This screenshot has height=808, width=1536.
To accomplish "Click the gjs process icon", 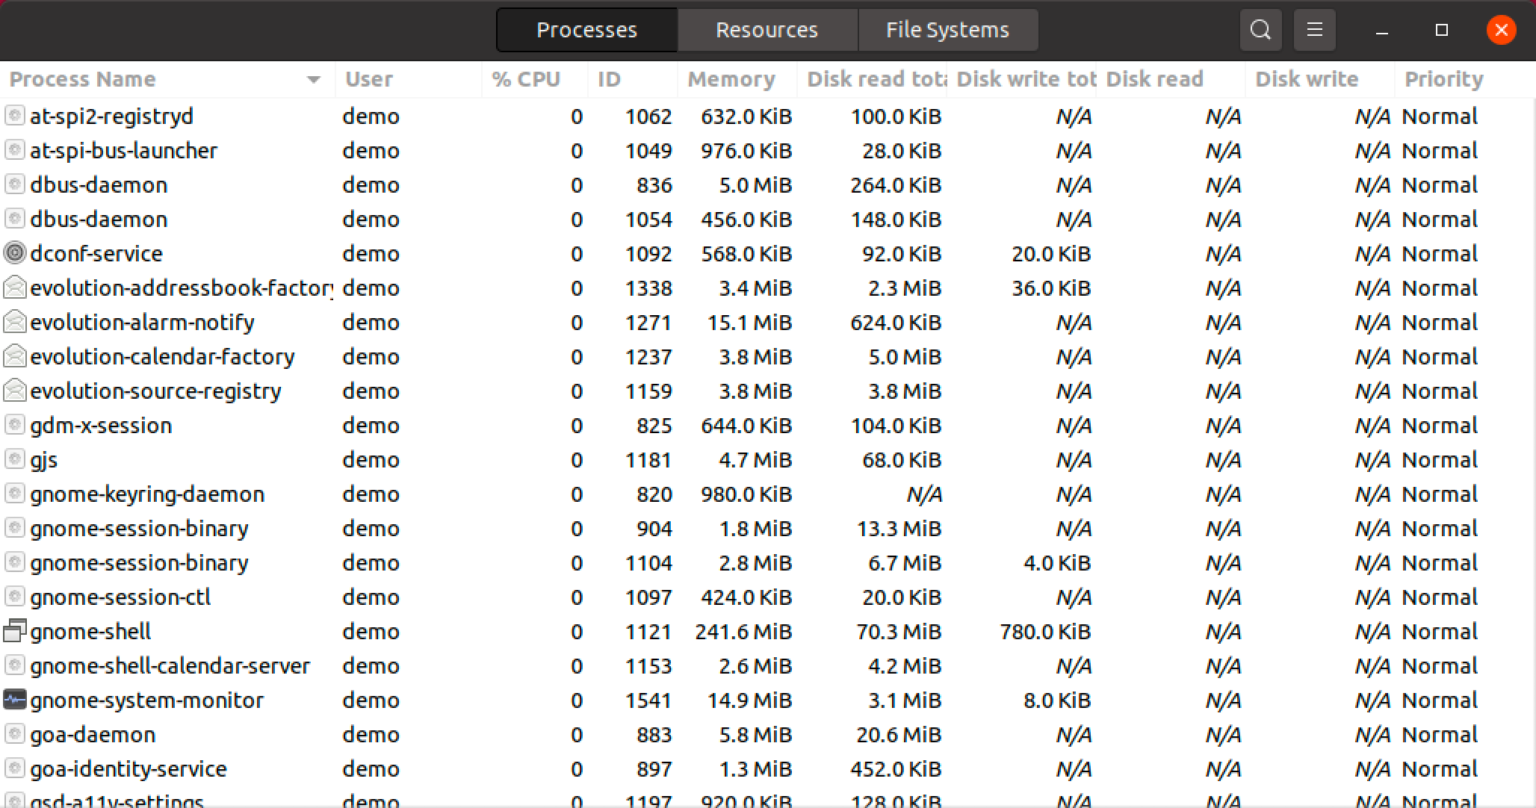I will coord(14,459).
